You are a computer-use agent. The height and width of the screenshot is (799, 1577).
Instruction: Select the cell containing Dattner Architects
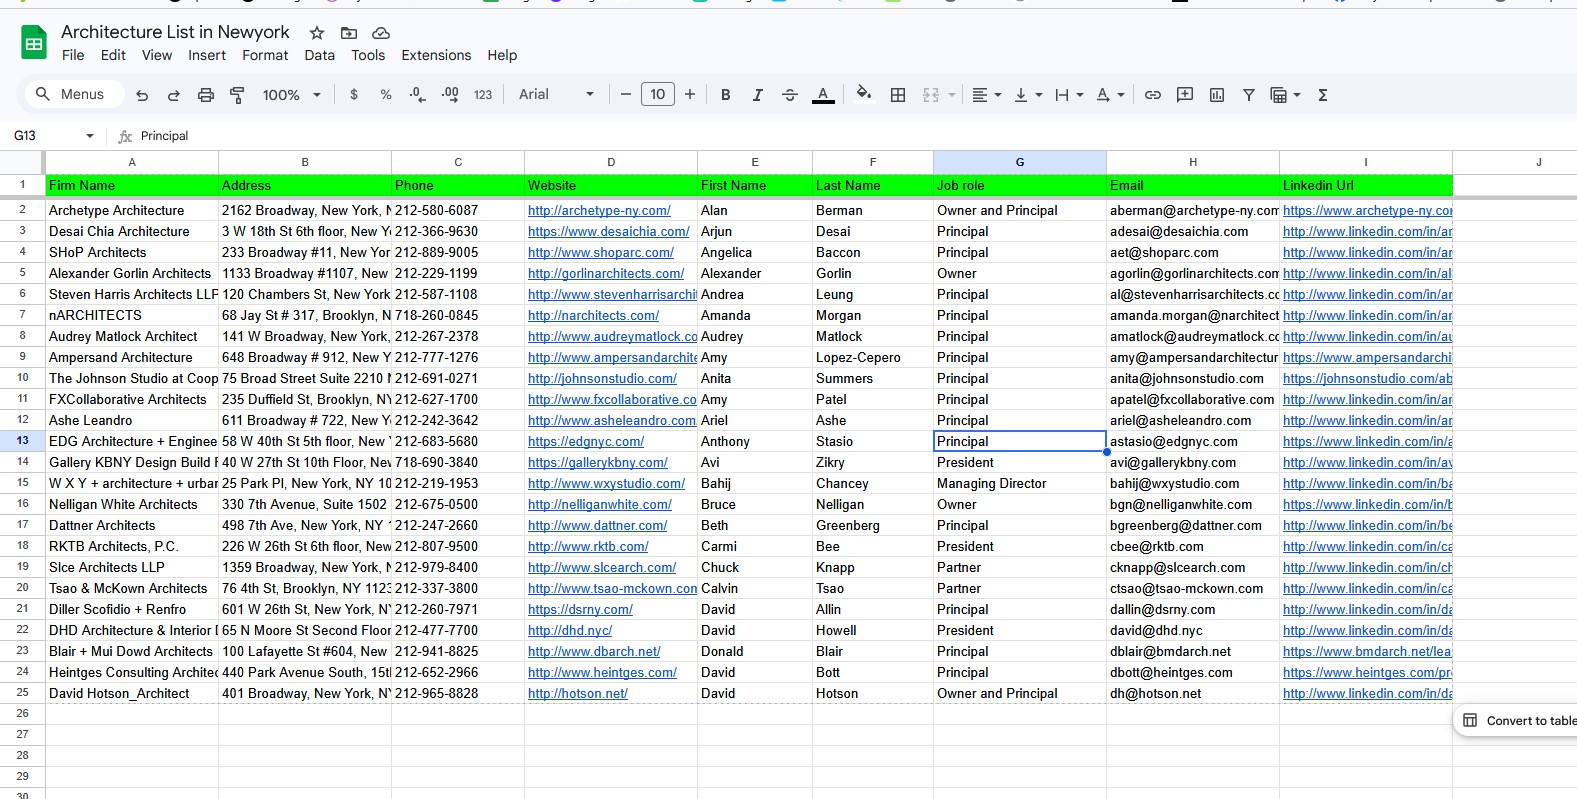132,525
